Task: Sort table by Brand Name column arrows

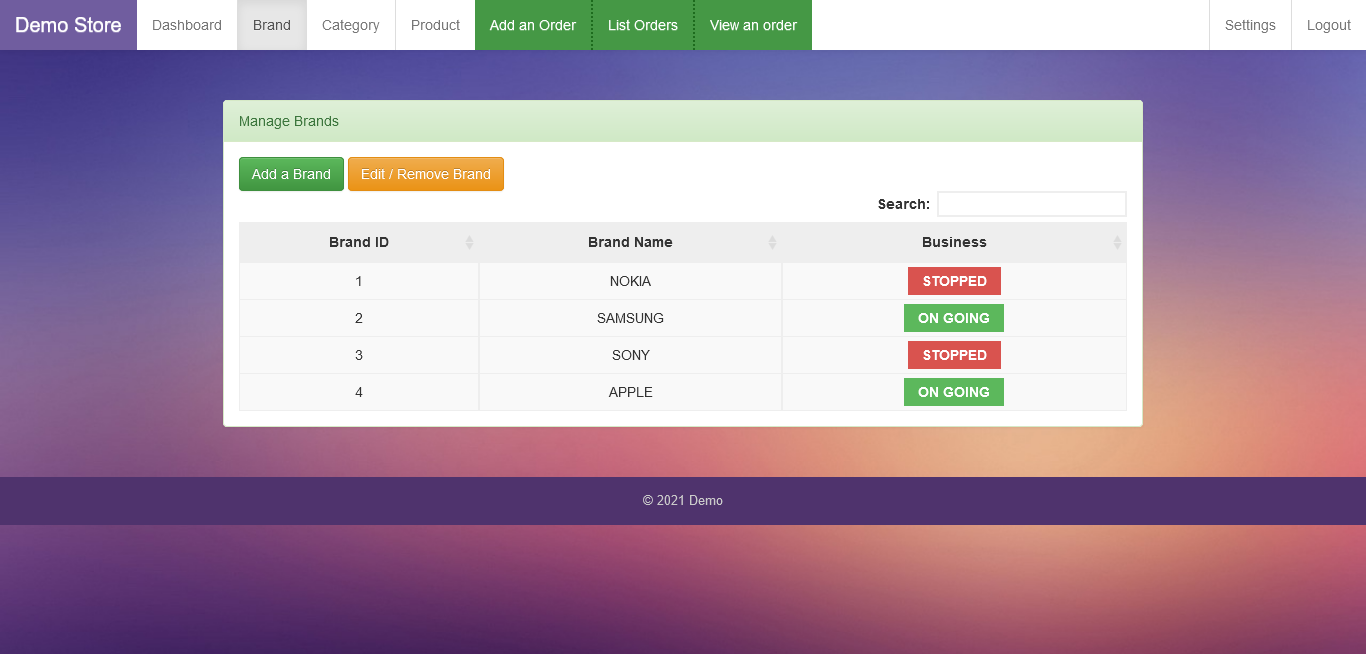Action: click(772, 242)
